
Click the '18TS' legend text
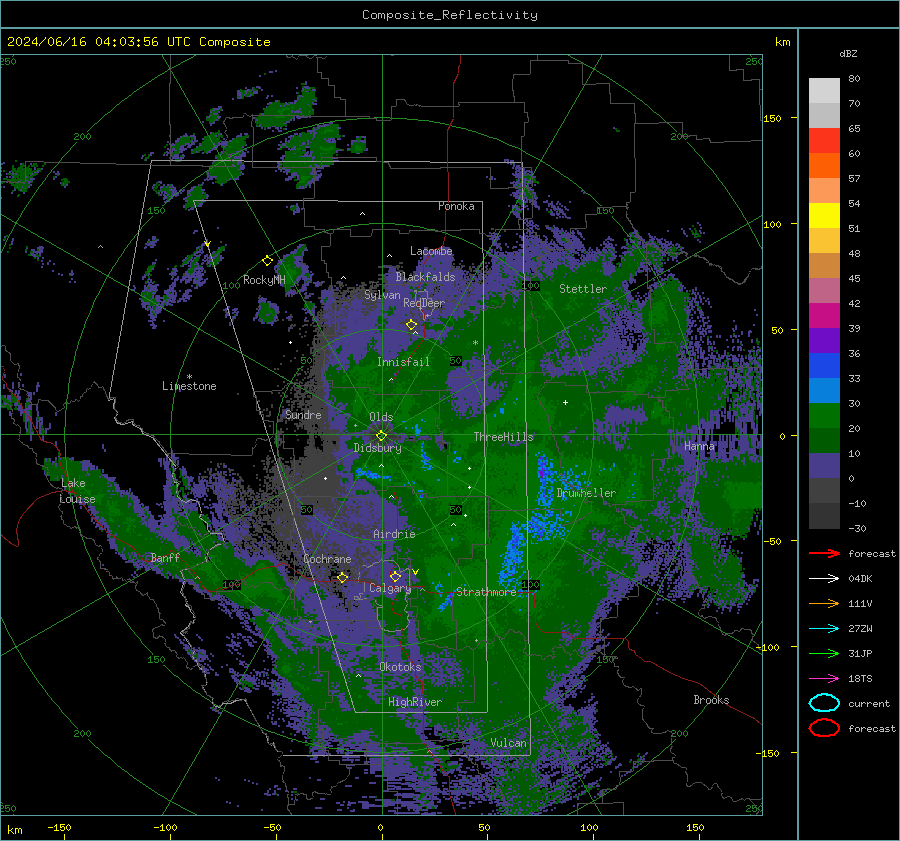[860, 679]
